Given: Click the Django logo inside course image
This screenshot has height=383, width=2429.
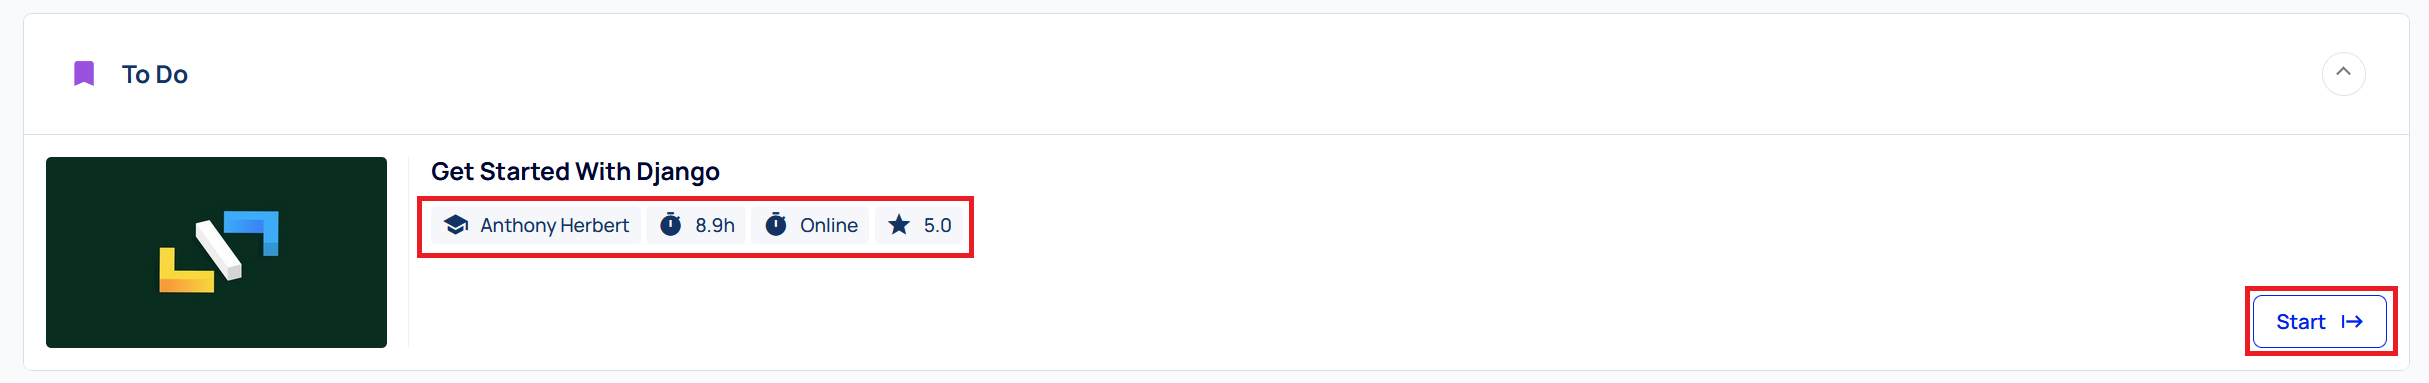Looking at the screenshot, I should coord(219,251).
